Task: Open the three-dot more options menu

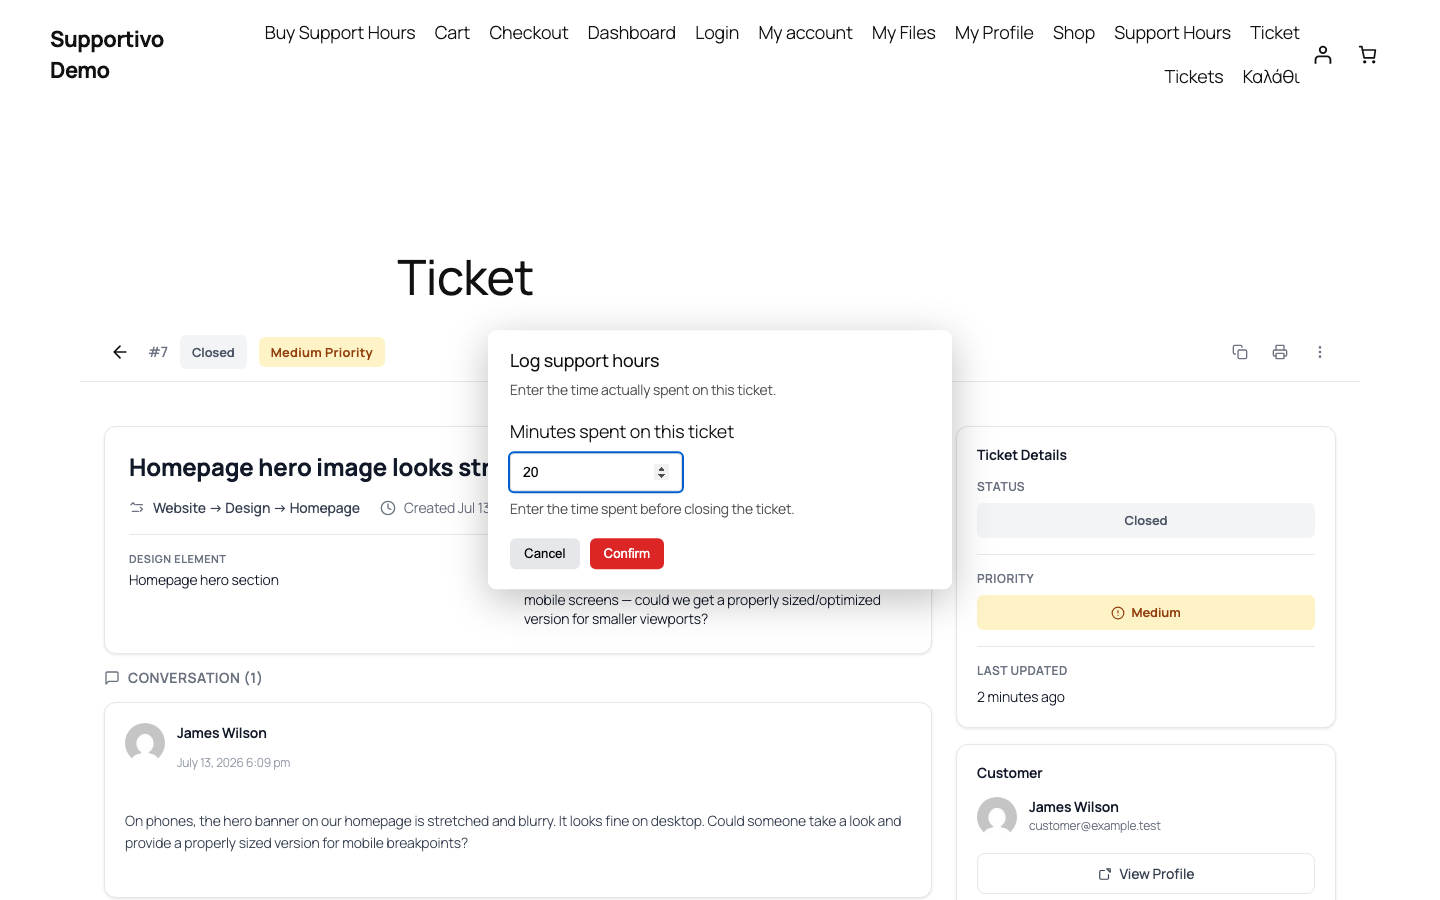Action: tap(1320, 352)
